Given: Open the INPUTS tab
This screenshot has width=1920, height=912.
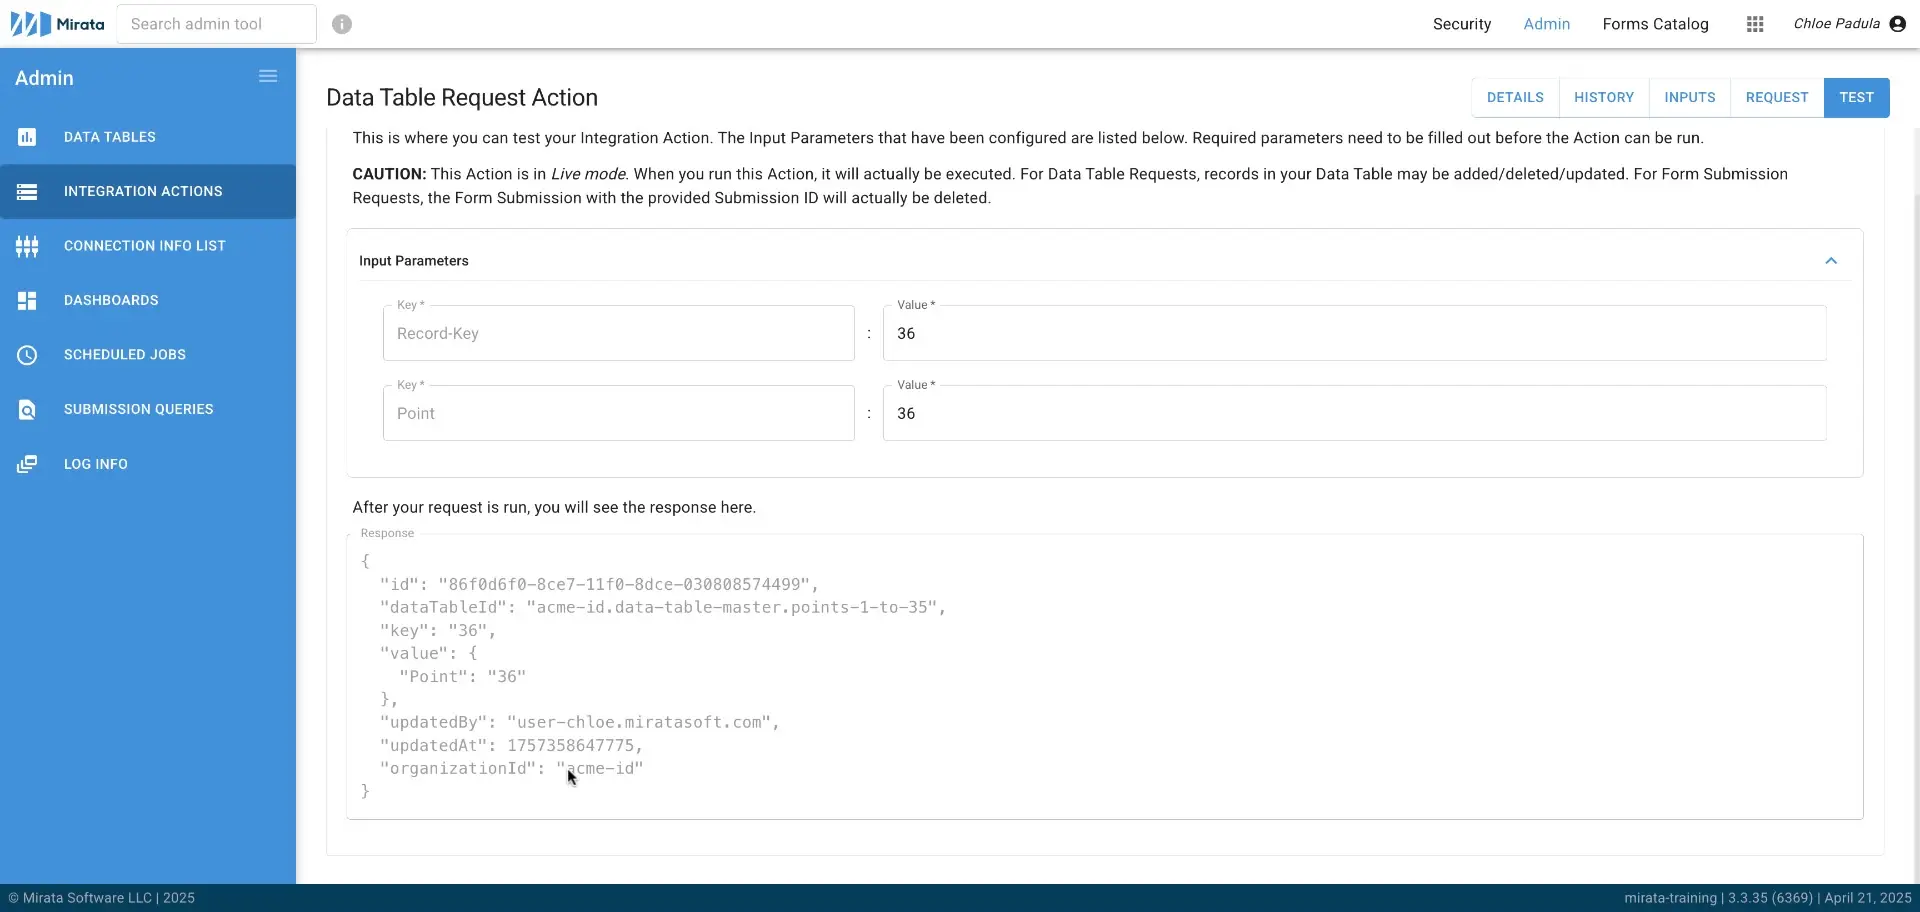Looking at the screenshot, I should click(x=1689, y=97).
